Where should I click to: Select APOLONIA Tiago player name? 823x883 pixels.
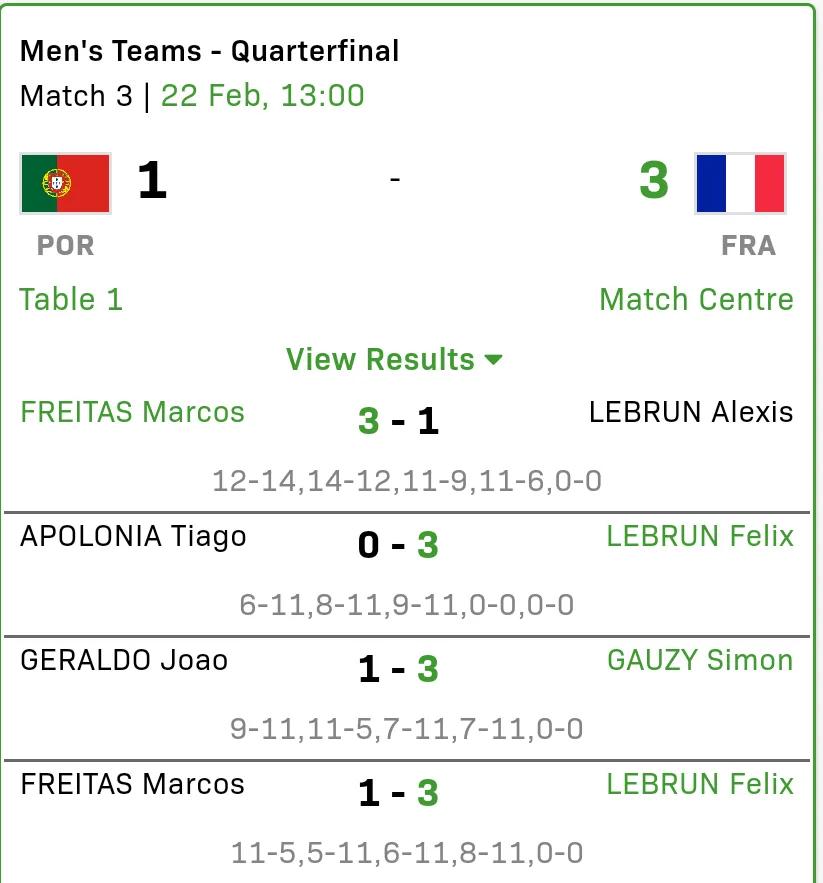[134, 536]
